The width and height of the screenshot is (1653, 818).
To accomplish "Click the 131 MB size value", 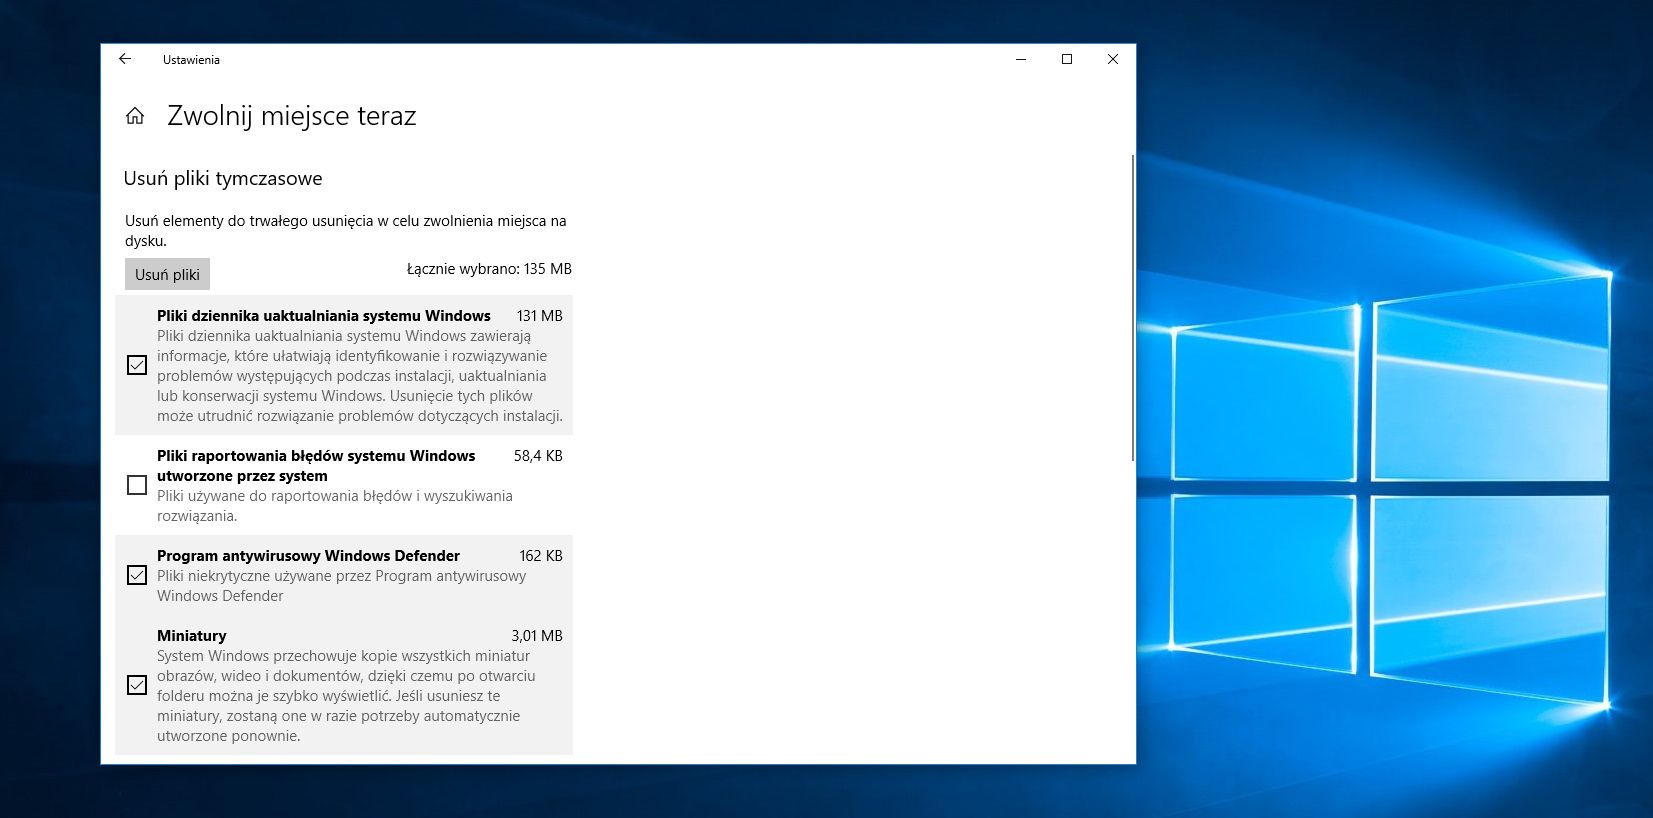I will [x=540, y=316].
